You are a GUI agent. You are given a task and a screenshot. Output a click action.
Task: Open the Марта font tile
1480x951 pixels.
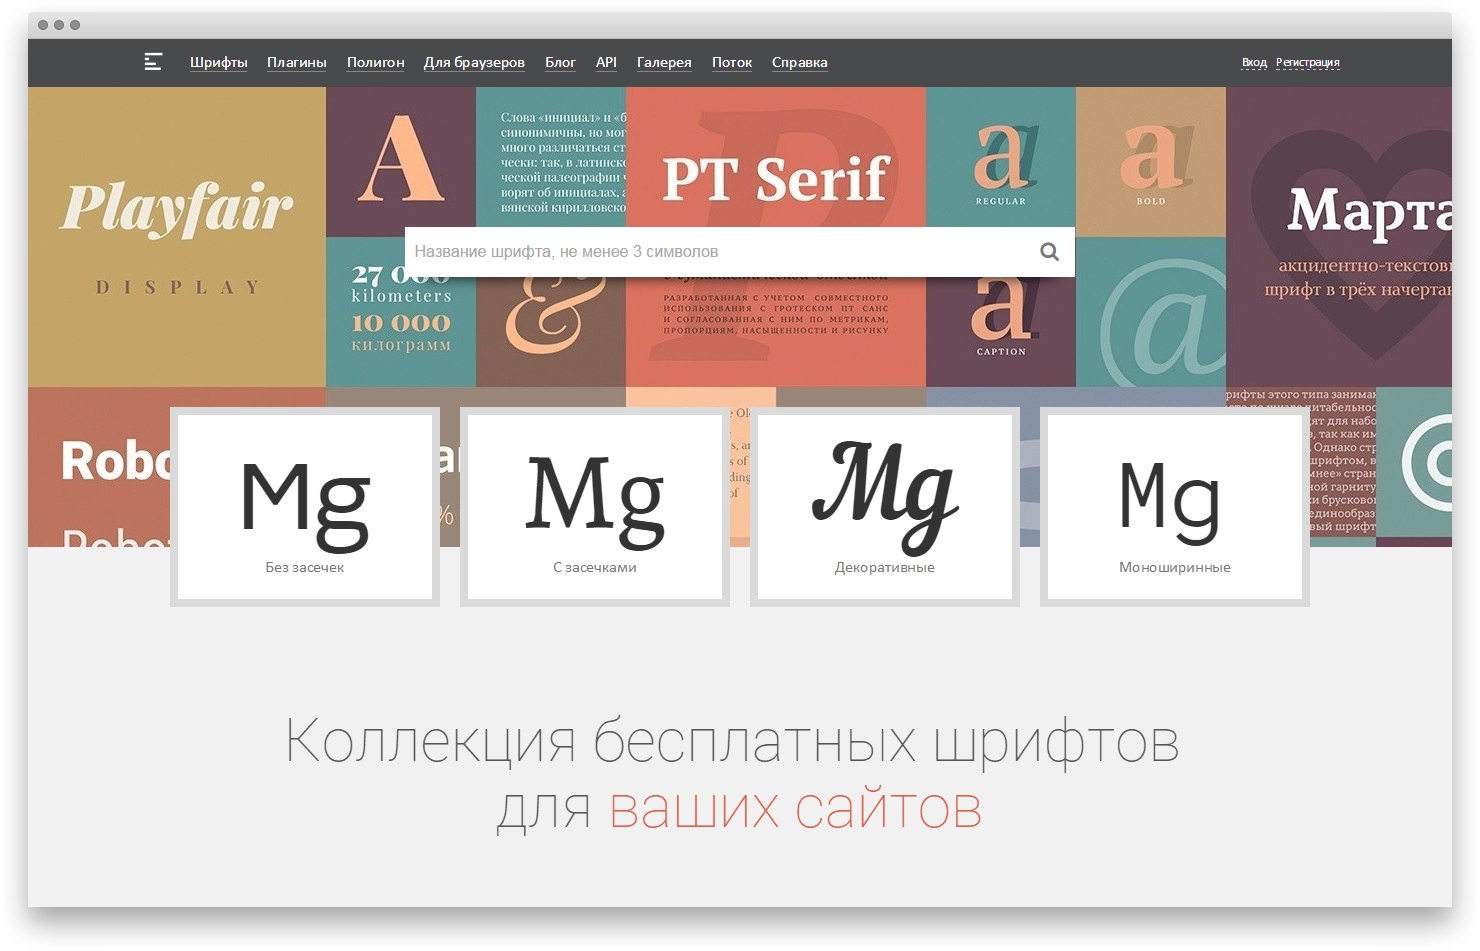(x=1339, y=237)
